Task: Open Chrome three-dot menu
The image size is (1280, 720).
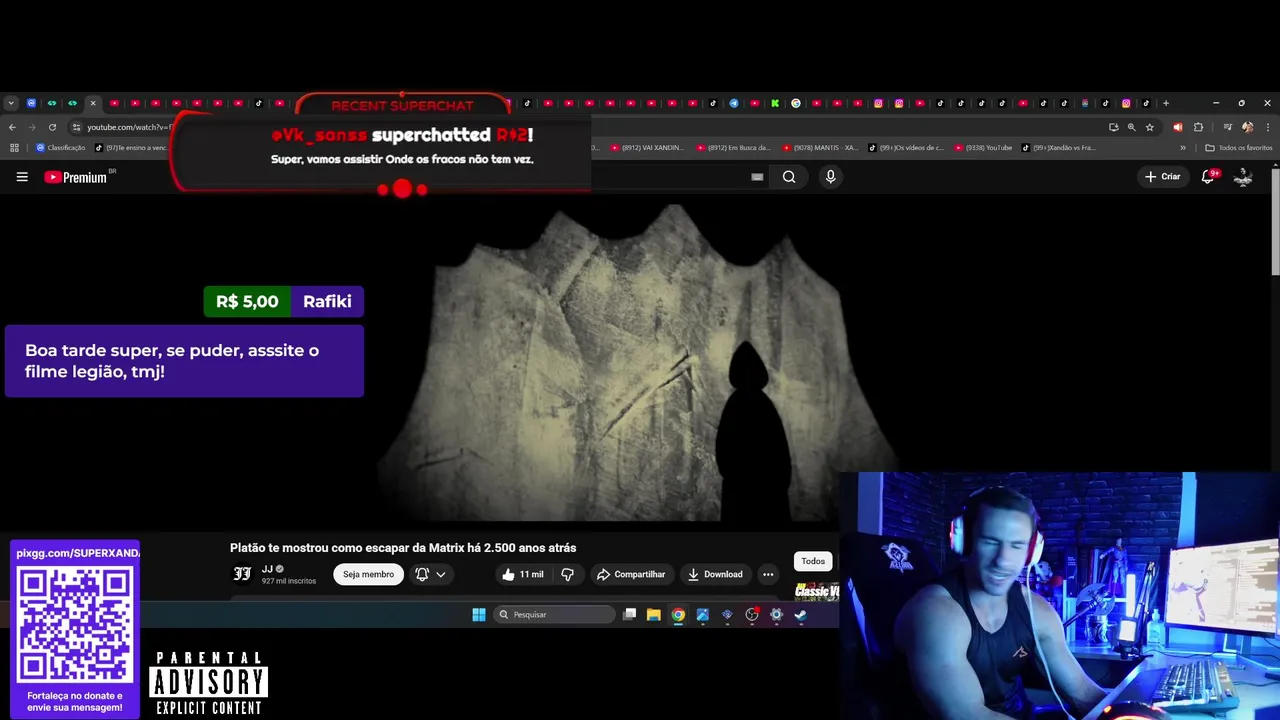Action: (1267, 127)
